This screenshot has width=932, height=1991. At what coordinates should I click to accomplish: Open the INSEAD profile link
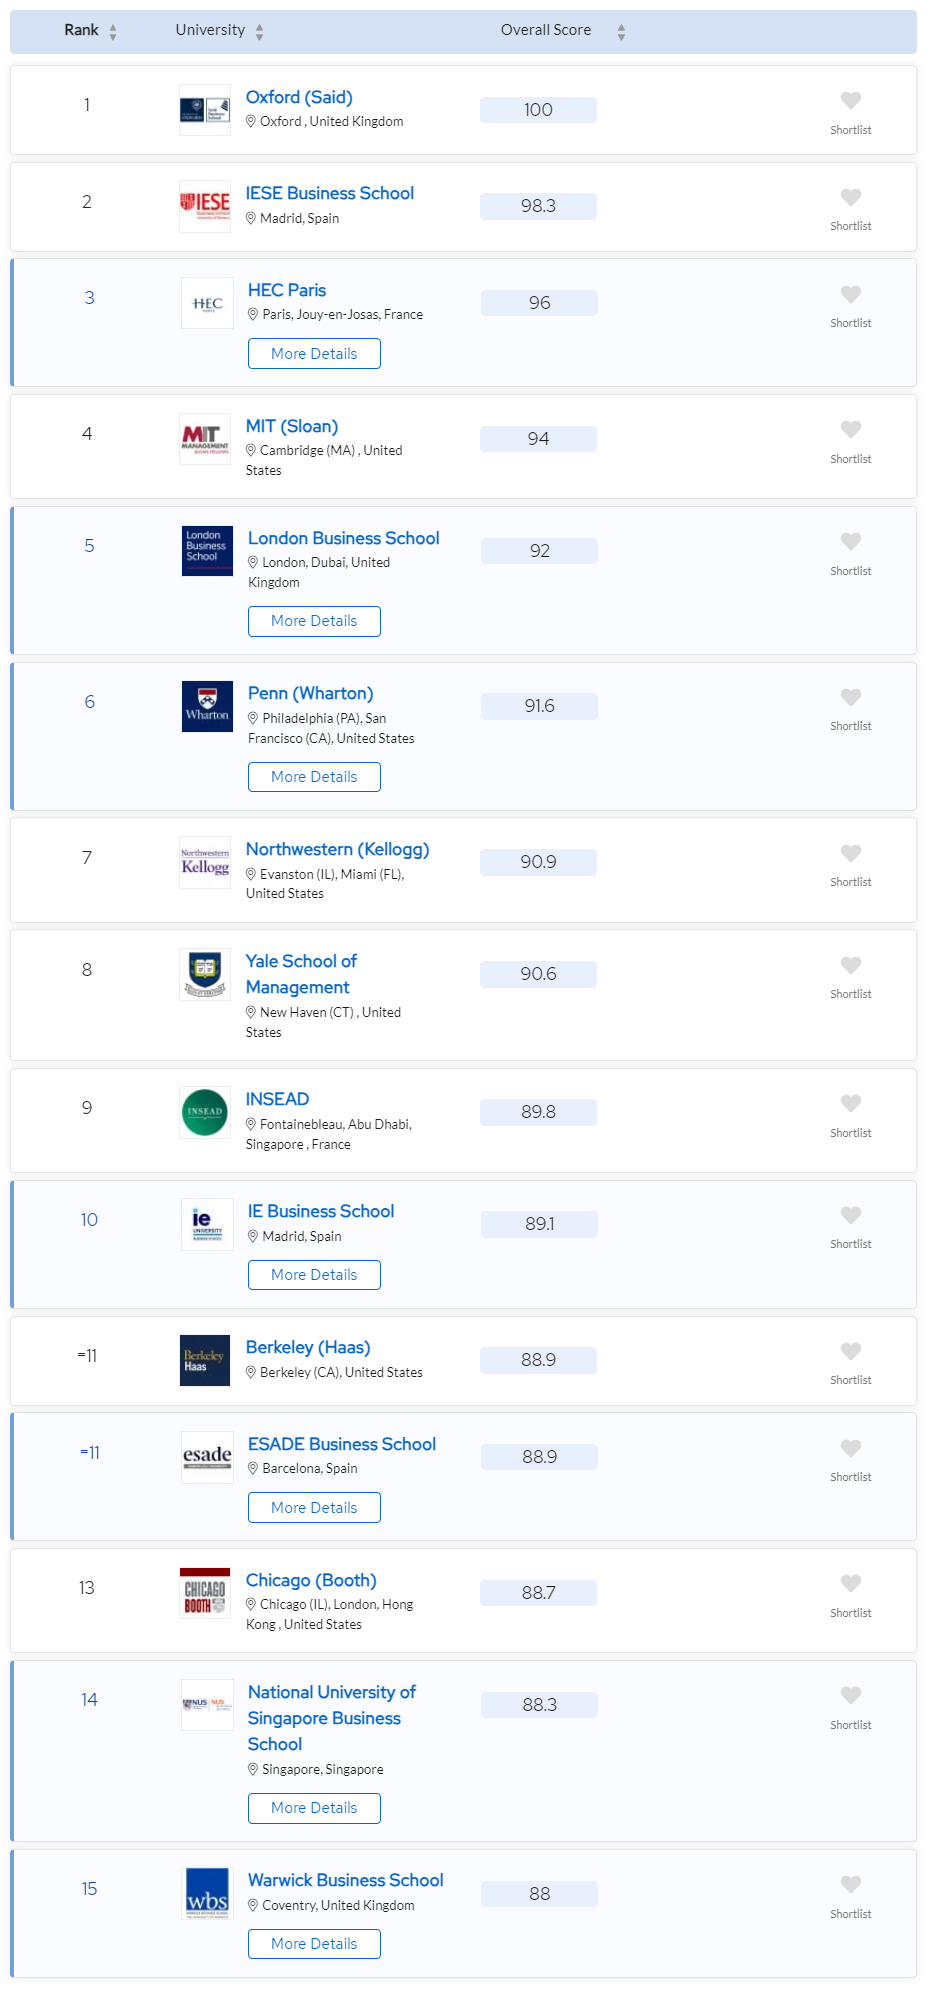coord(277,1099)
